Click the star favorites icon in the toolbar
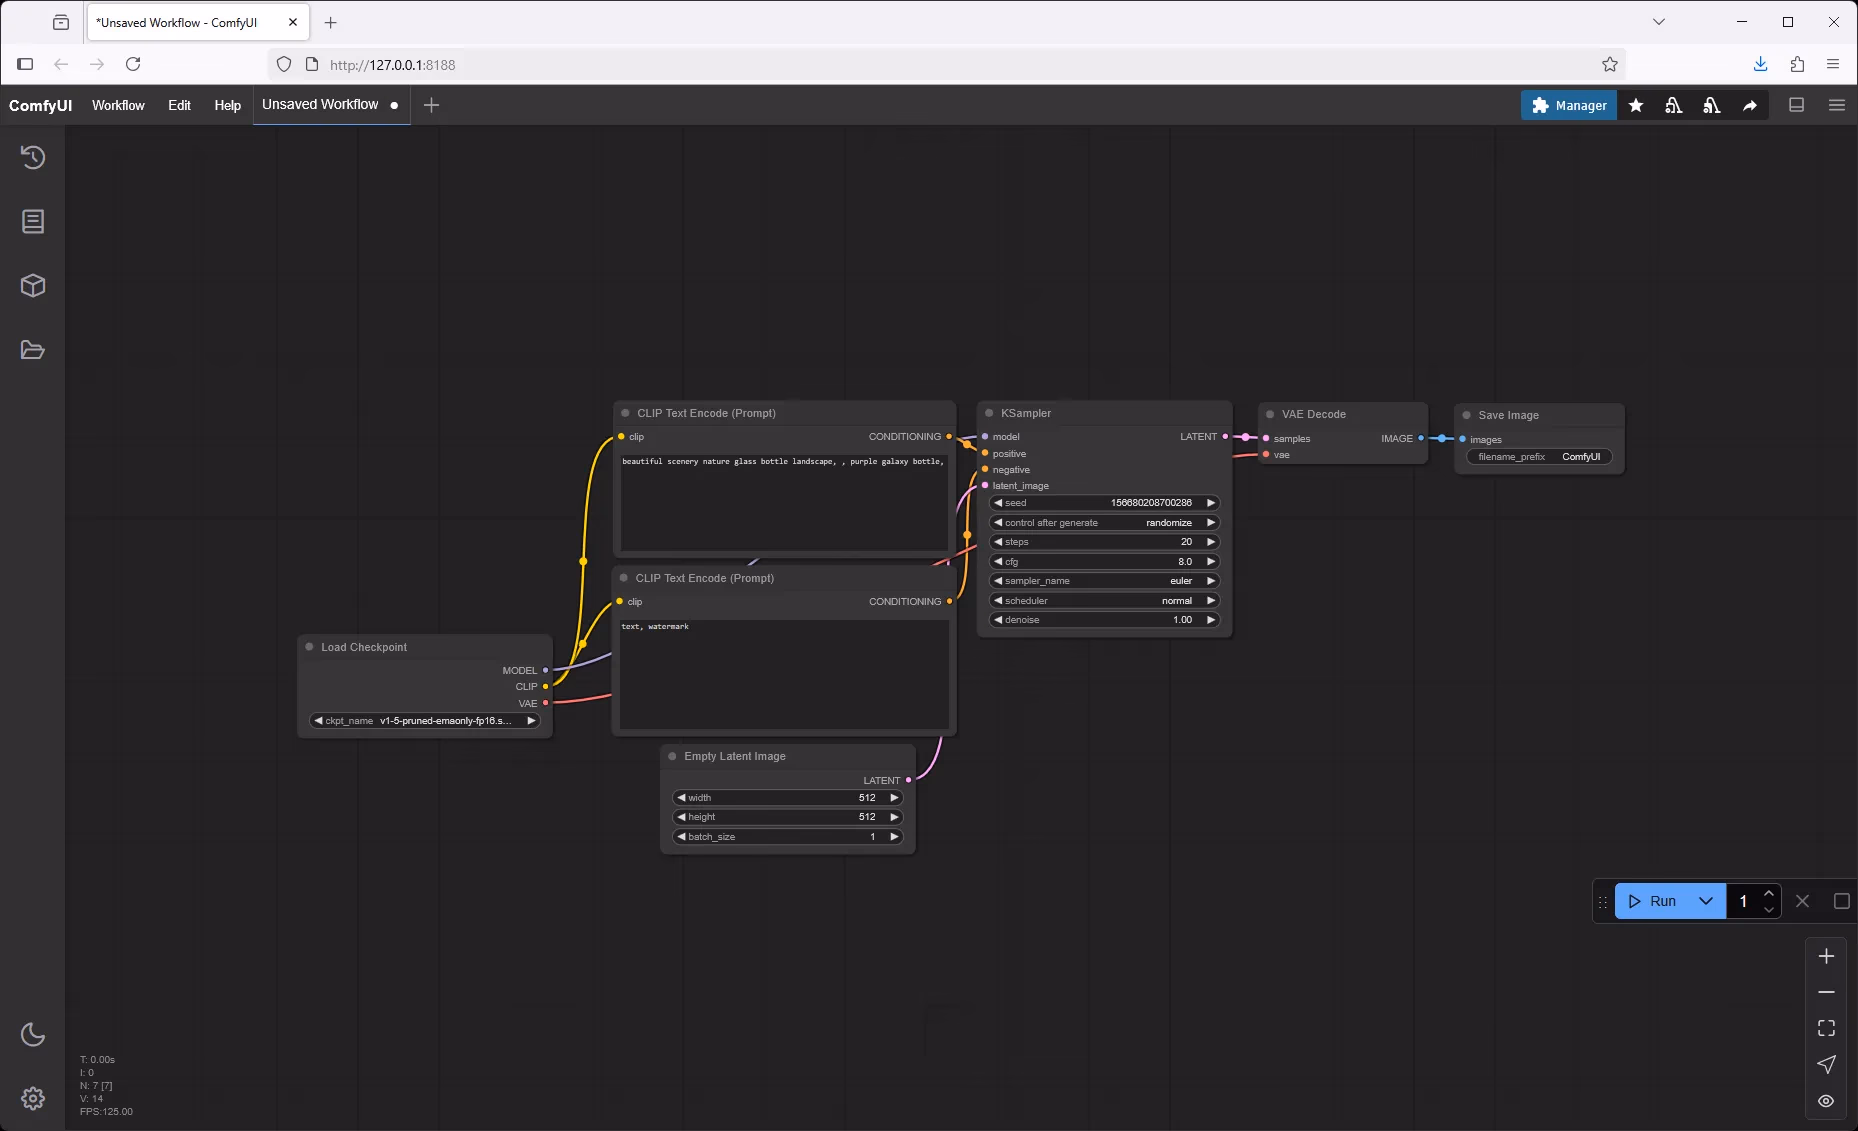Screen dimensions: 1858x1131 coord(1636,105)
